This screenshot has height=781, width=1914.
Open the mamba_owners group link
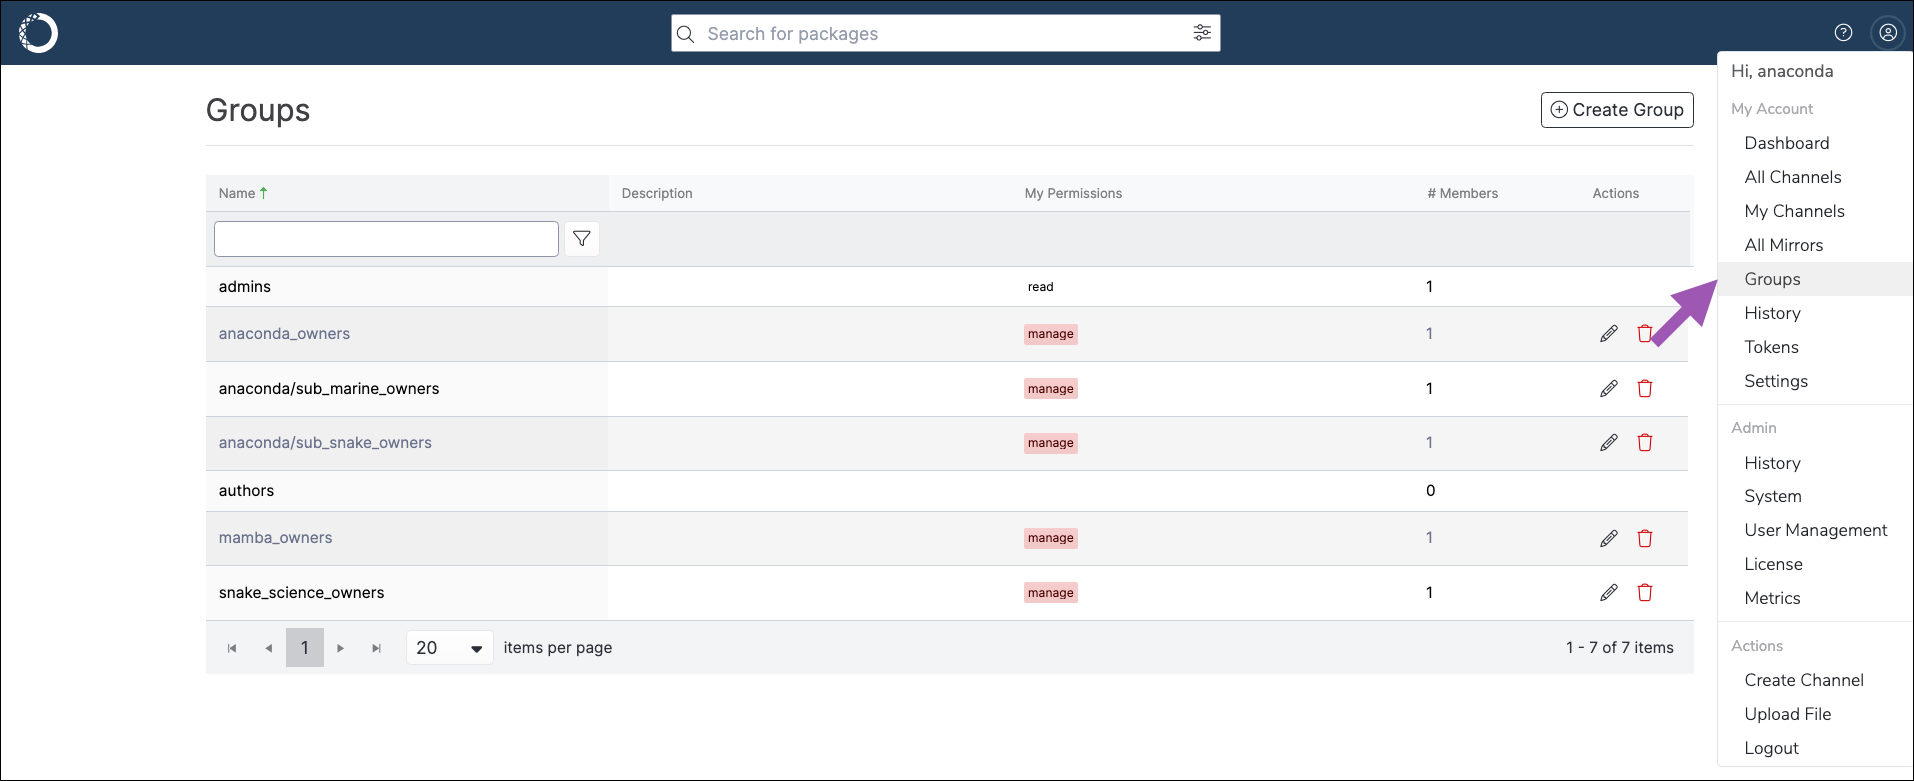(275, 538)
